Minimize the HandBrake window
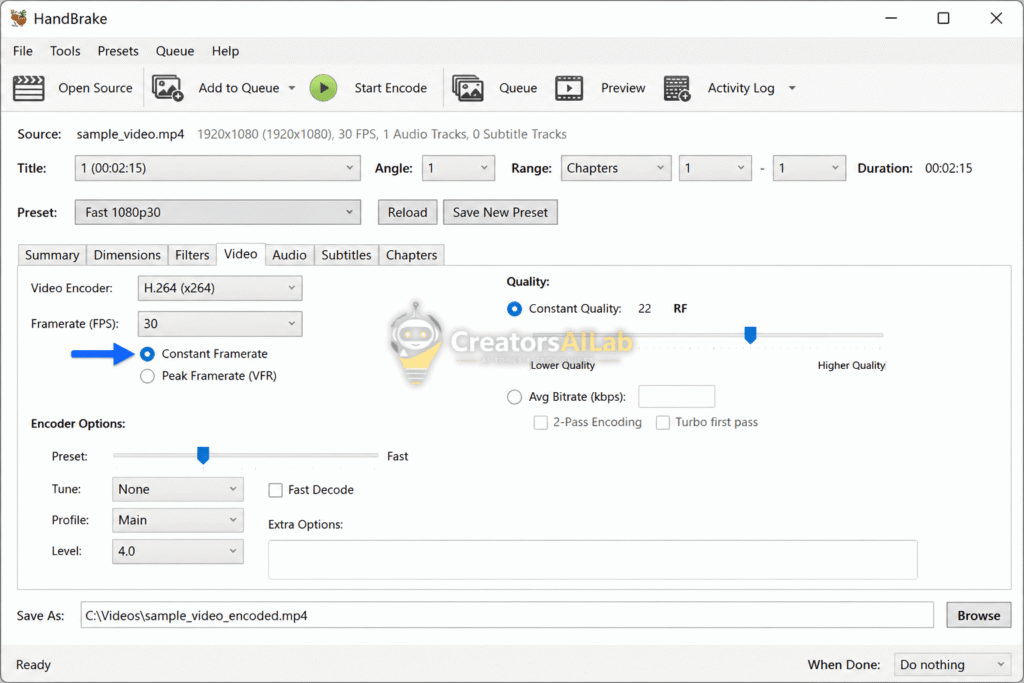 coord(891,18)
